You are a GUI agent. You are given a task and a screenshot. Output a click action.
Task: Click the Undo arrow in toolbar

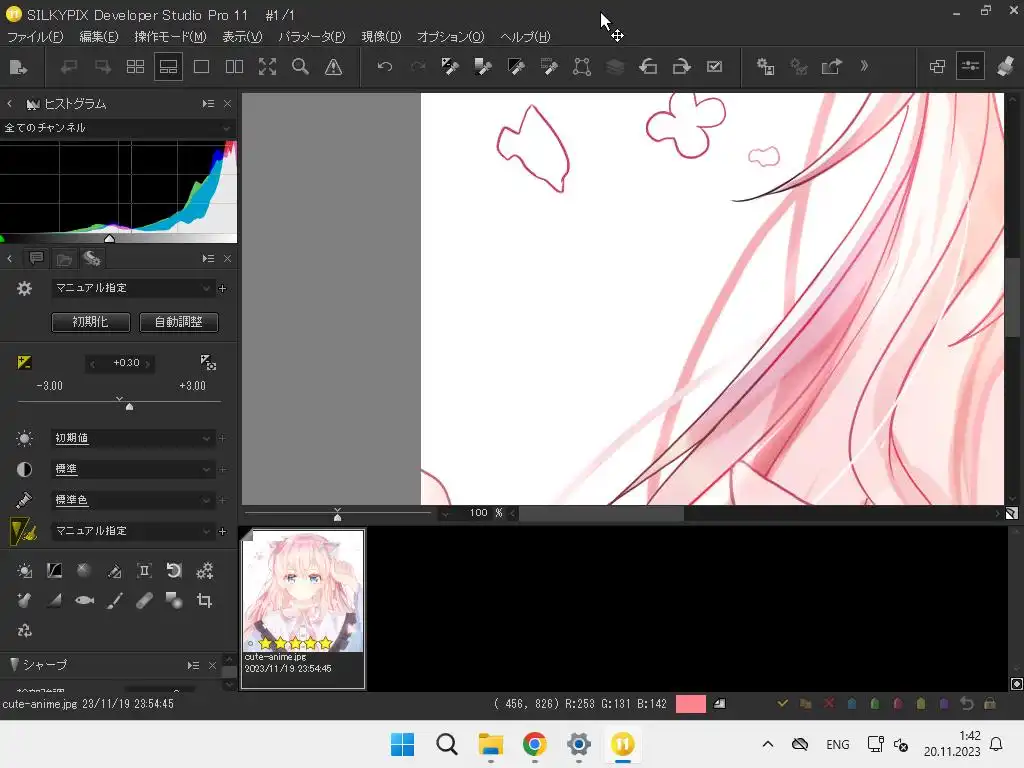click(385, 67)
